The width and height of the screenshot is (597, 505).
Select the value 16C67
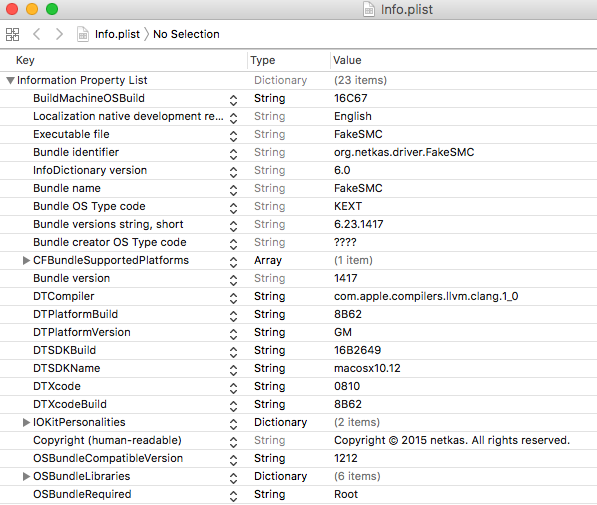click(351, 98)
